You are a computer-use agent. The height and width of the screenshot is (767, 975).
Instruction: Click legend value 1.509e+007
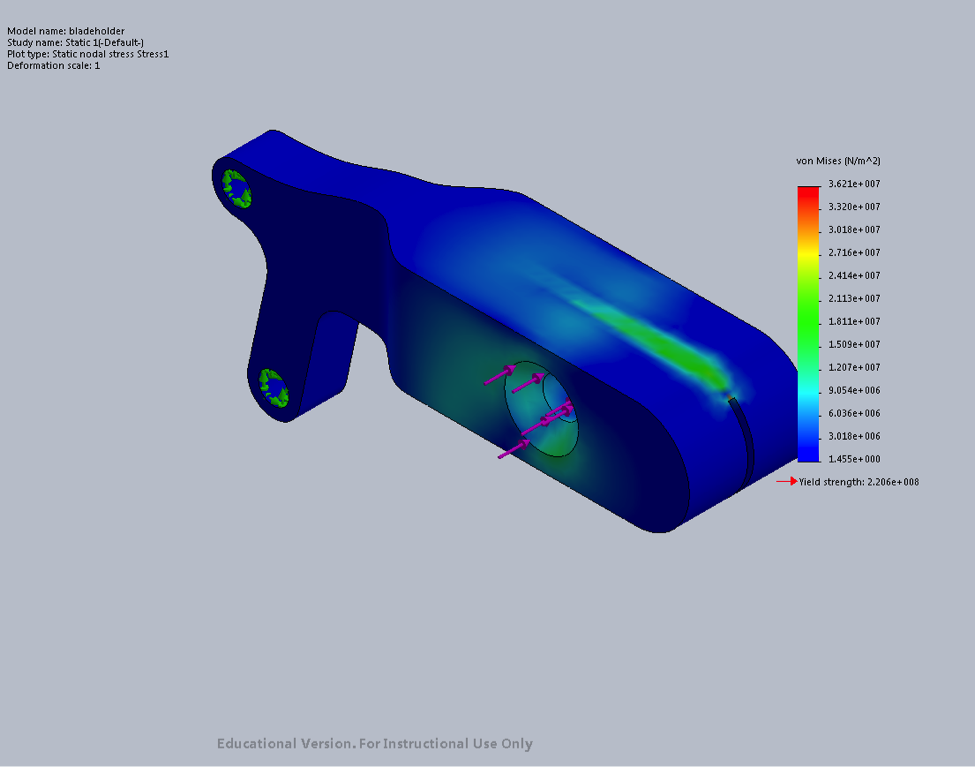tap(854, 345)
